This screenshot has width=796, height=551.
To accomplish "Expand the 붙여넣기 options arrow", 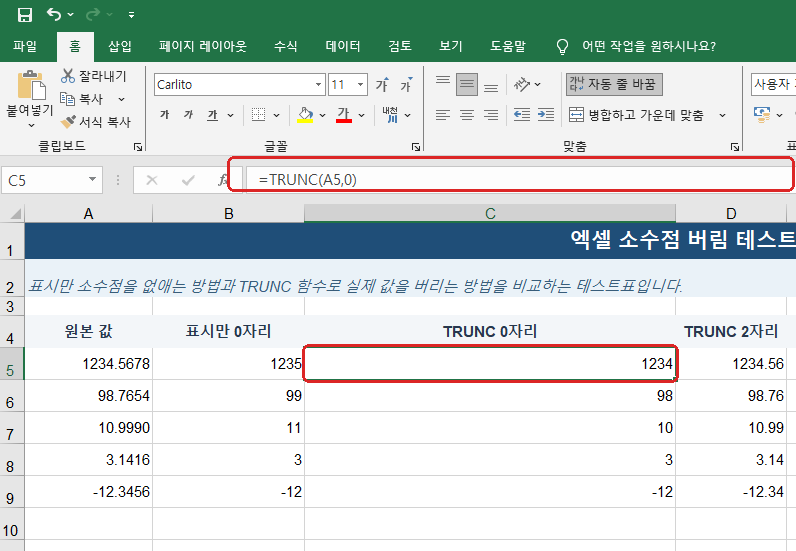I will click(31, 125).
